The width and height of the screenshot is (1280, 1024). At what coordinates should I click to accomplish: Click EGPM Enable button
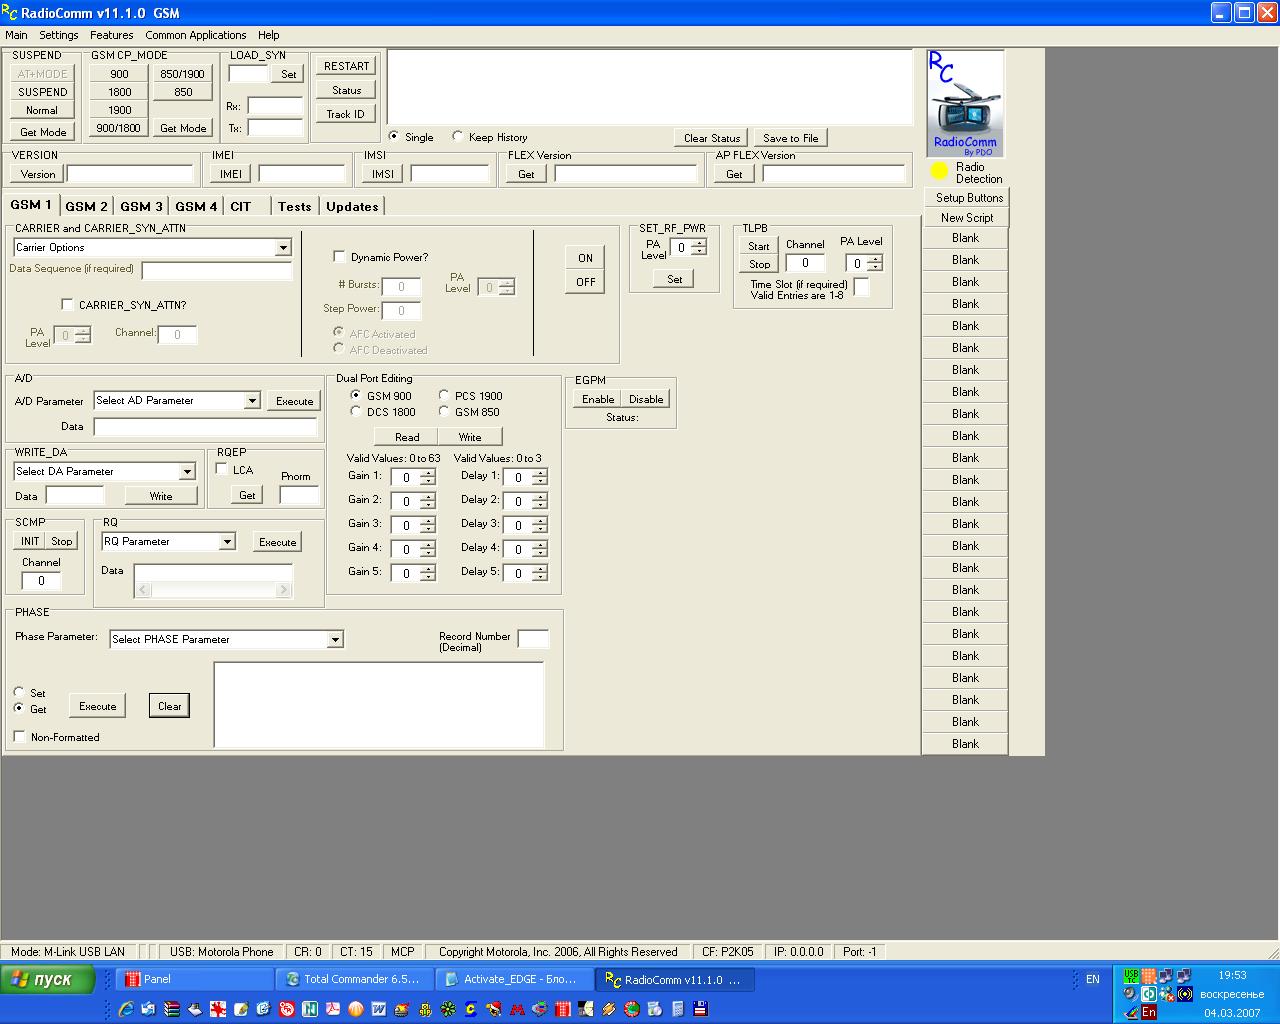[598, 399]
